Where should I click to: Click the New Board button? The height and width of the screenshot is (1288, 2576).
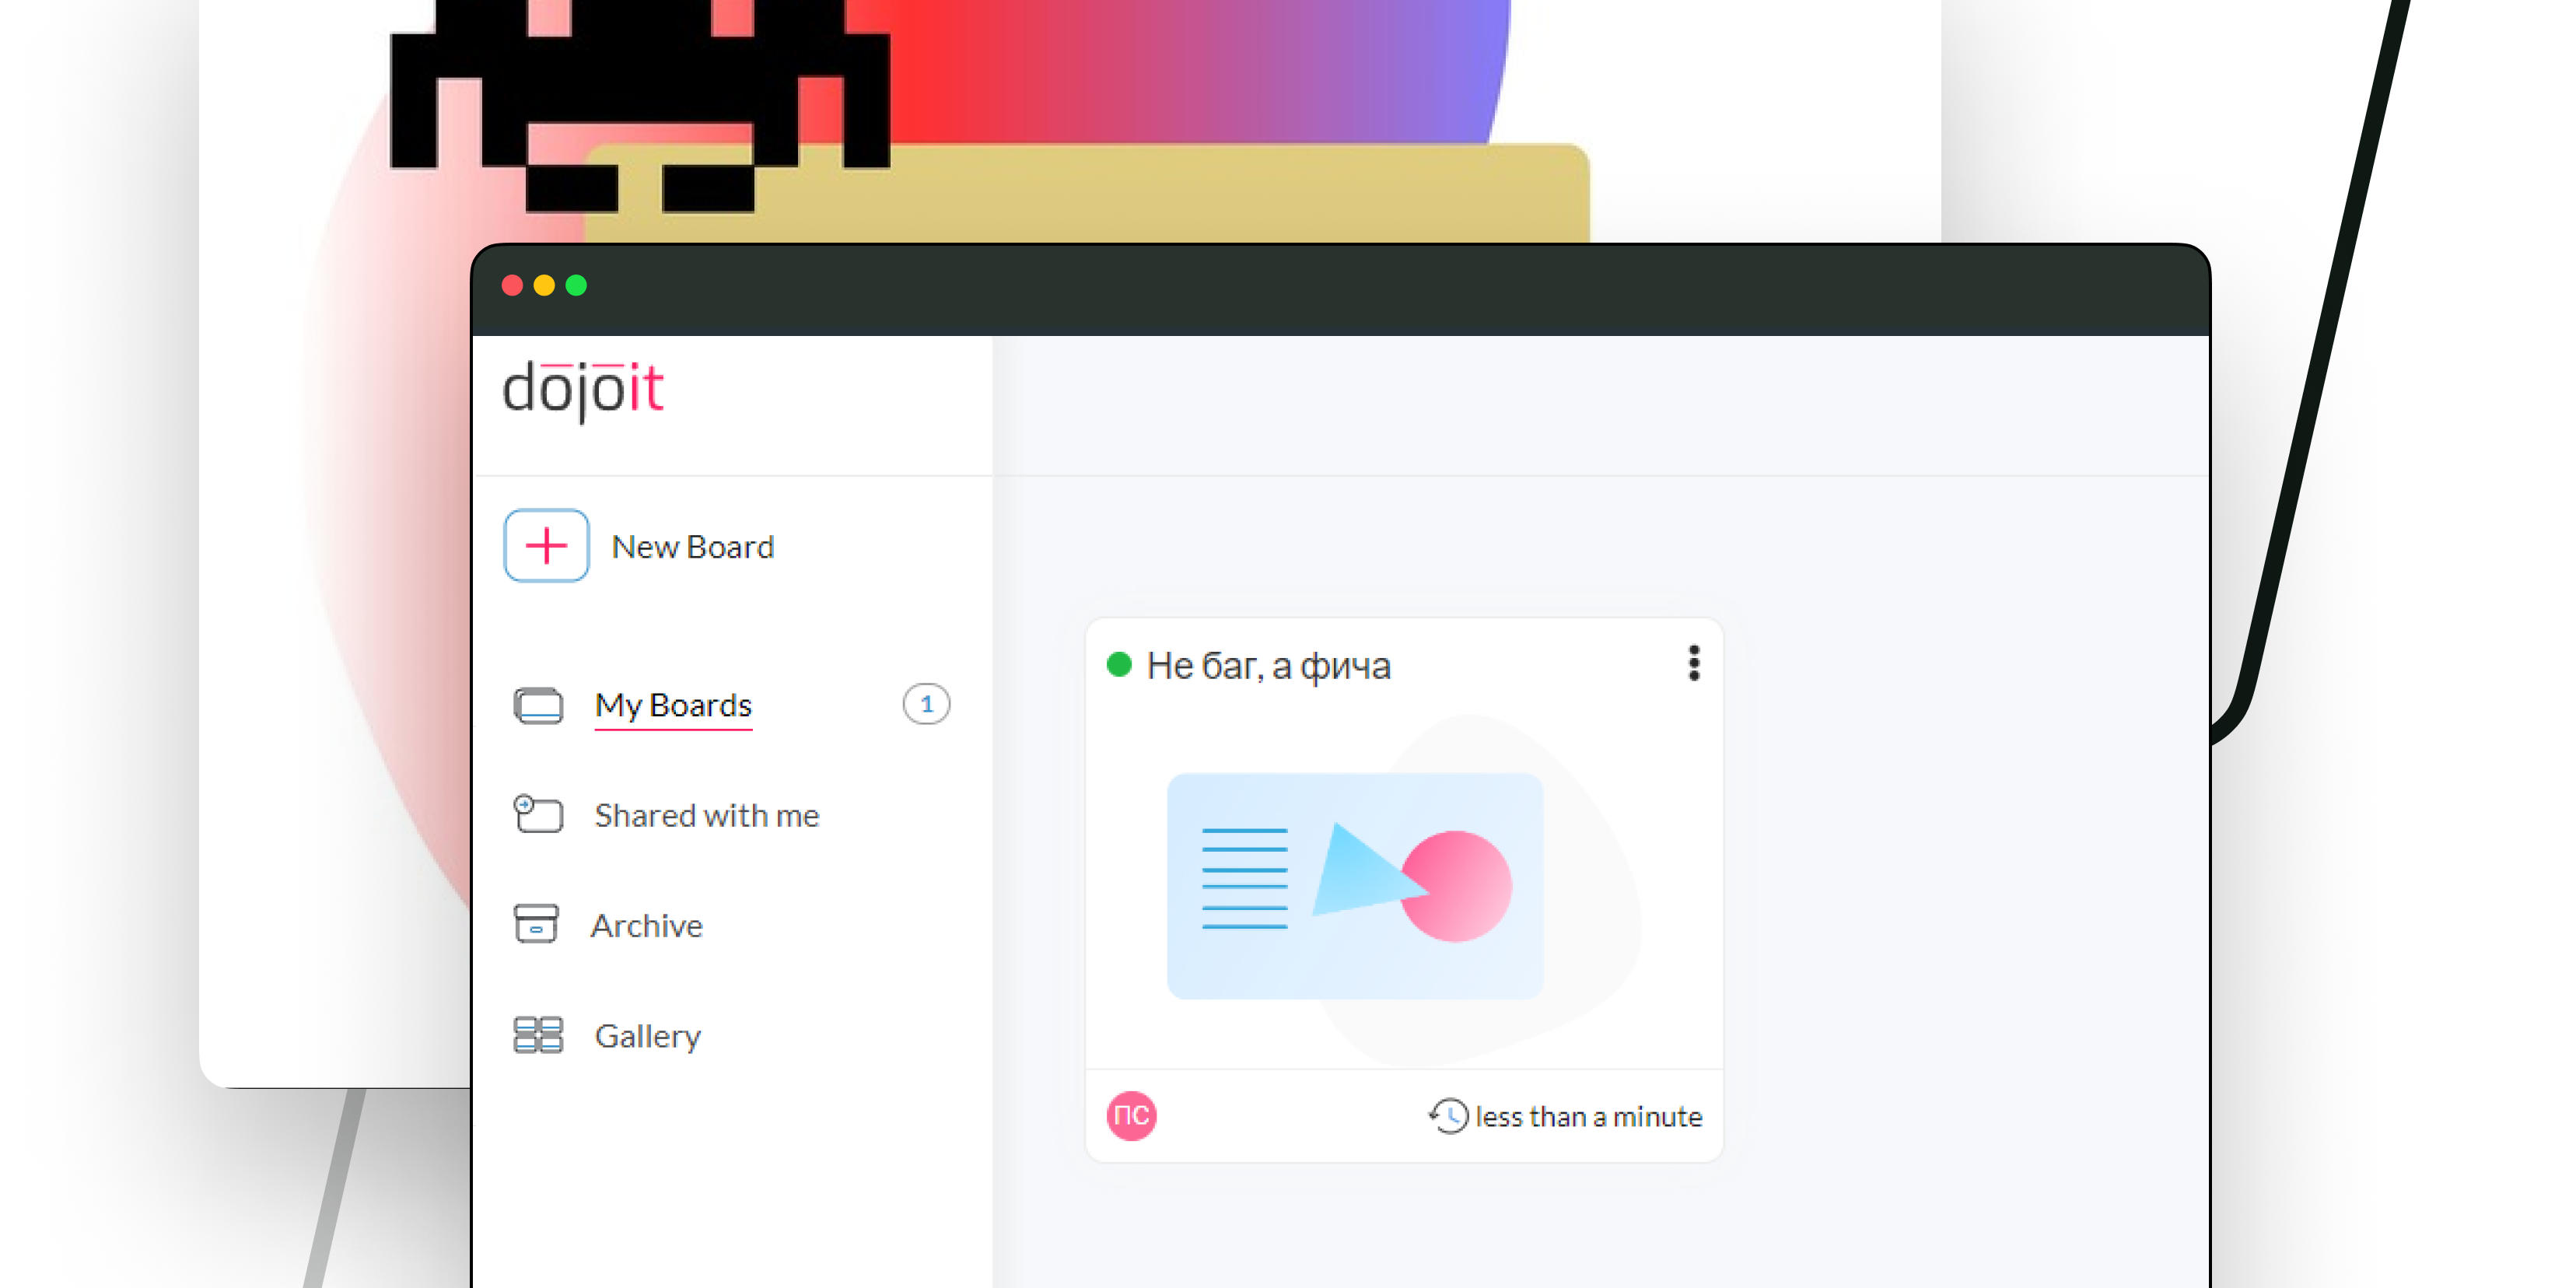click(642, 545)
